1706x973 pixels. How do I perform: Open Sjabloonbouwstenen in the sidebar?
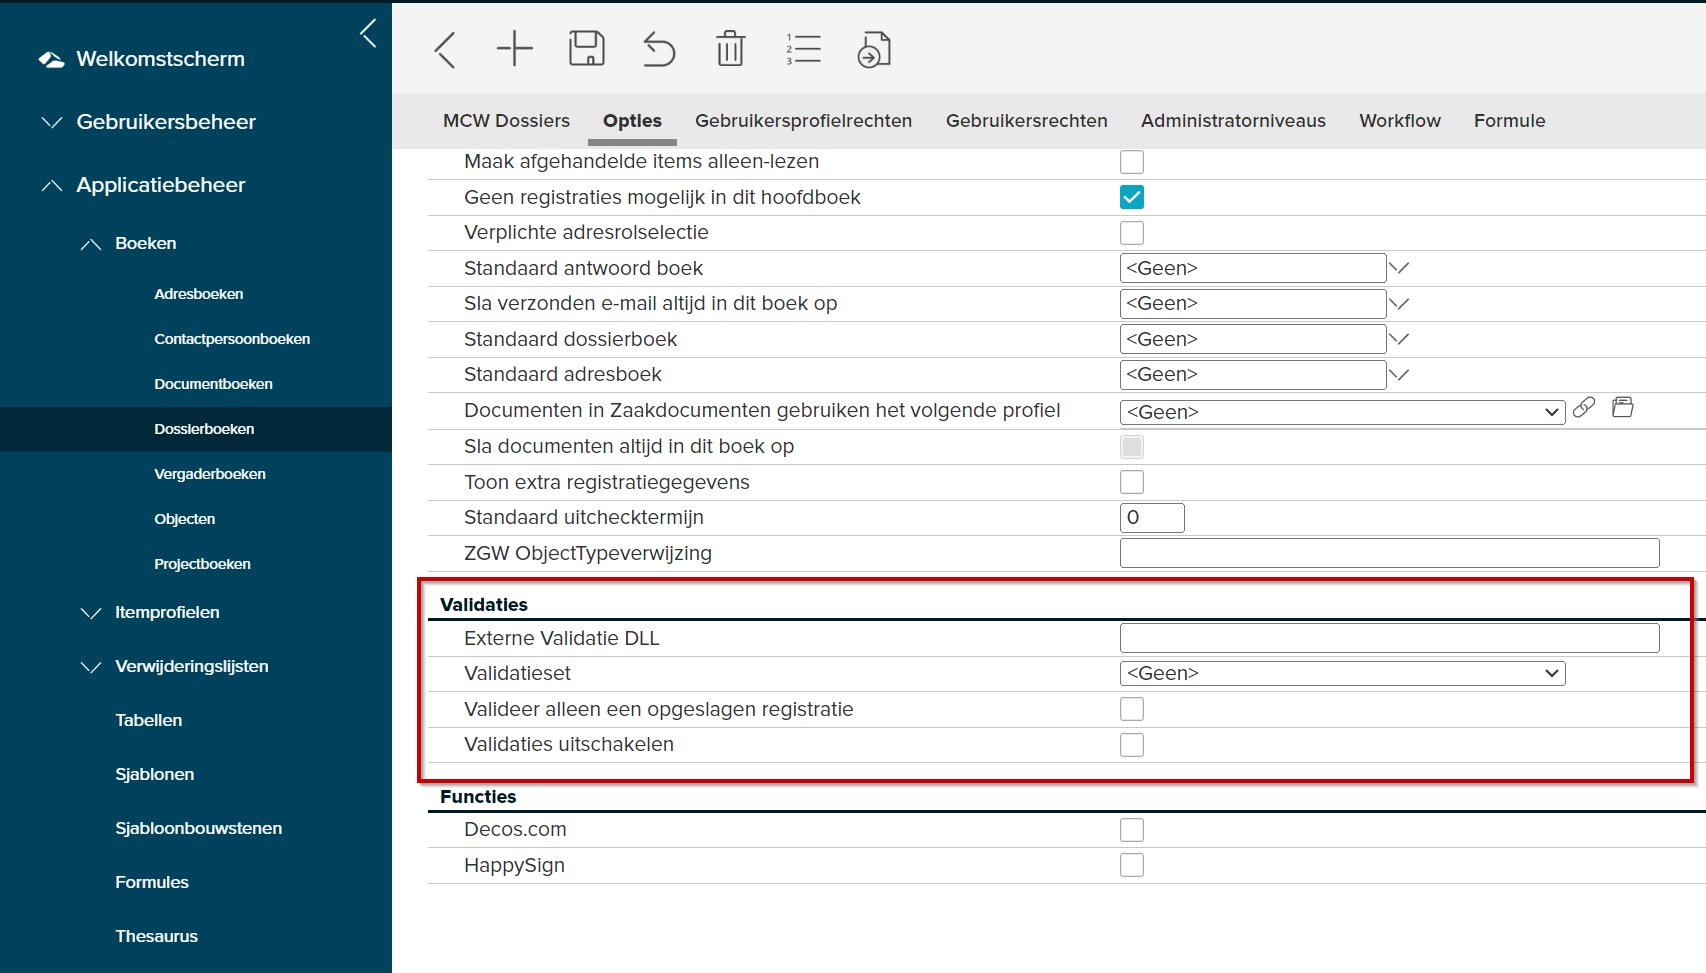[x=198, y=828]
